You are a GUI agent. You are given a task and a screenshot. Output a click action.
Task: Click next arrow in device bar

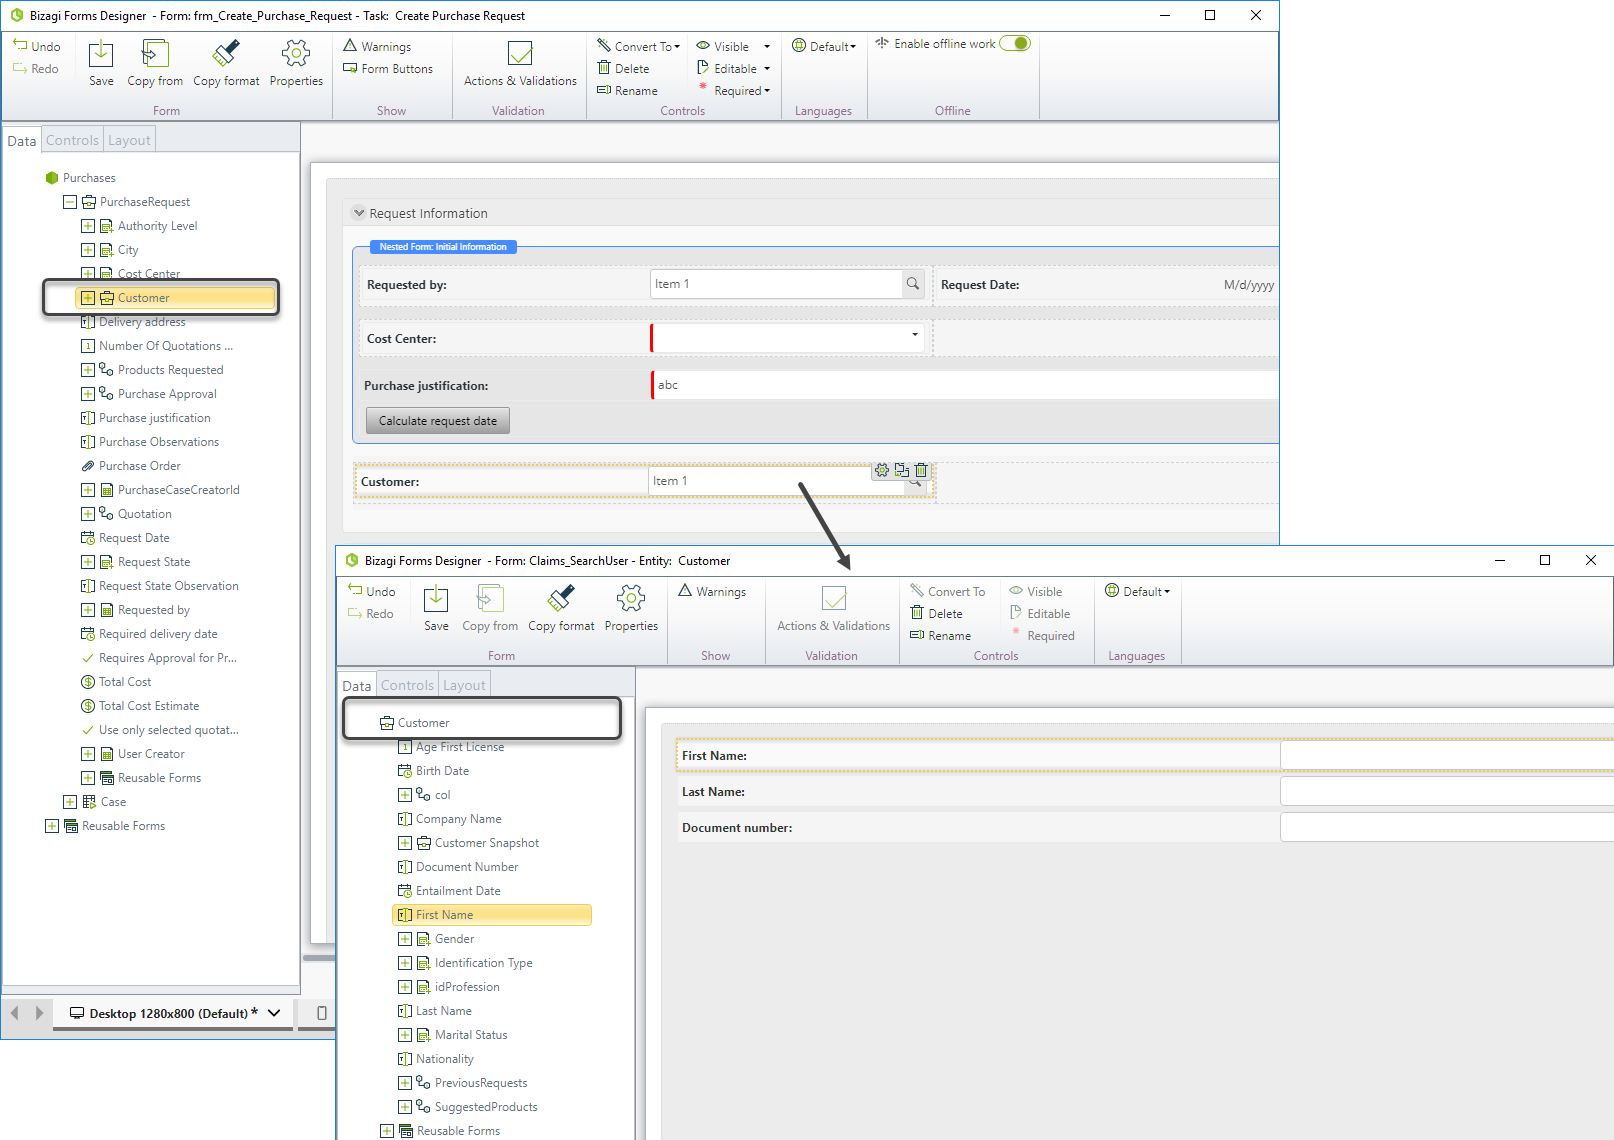39,1013
